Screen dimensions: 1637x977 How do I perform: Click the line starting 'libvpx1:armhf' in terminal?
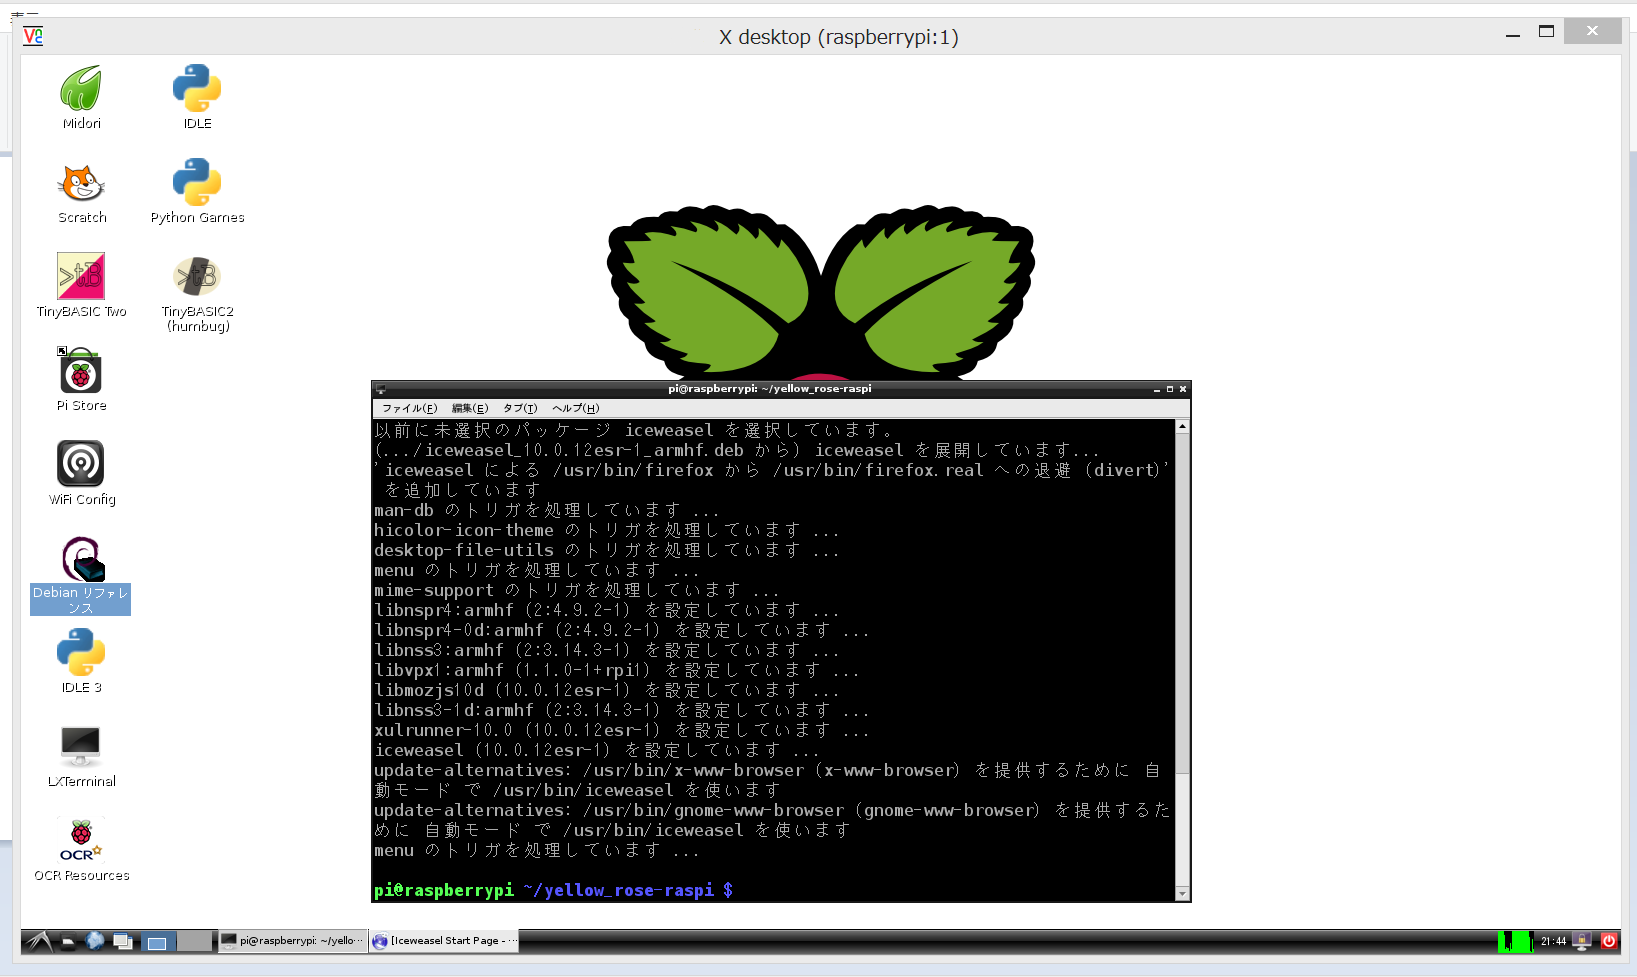(x=617, y=670)
